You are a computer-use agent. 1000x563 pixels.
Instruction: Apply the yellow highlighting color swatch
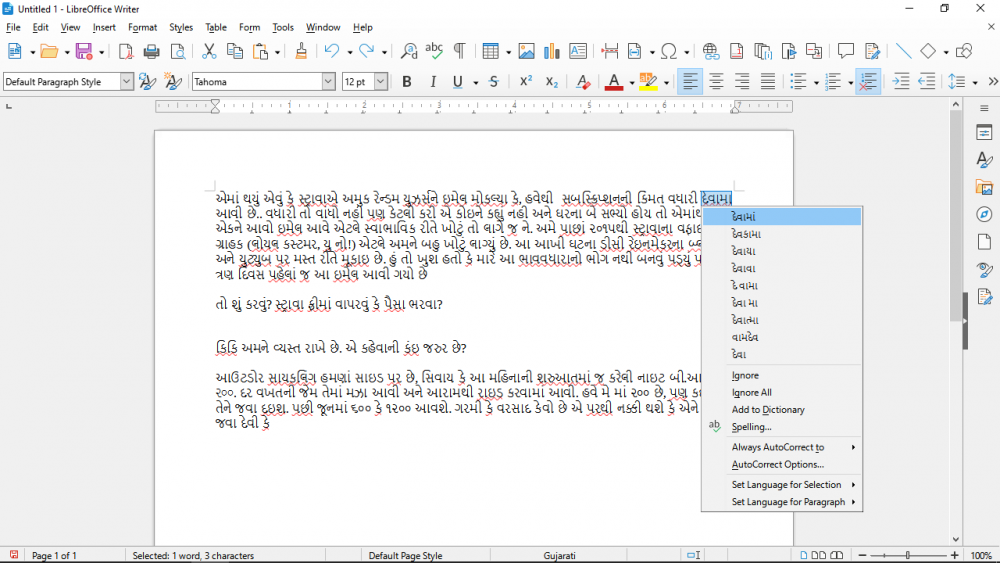point(648,82)
